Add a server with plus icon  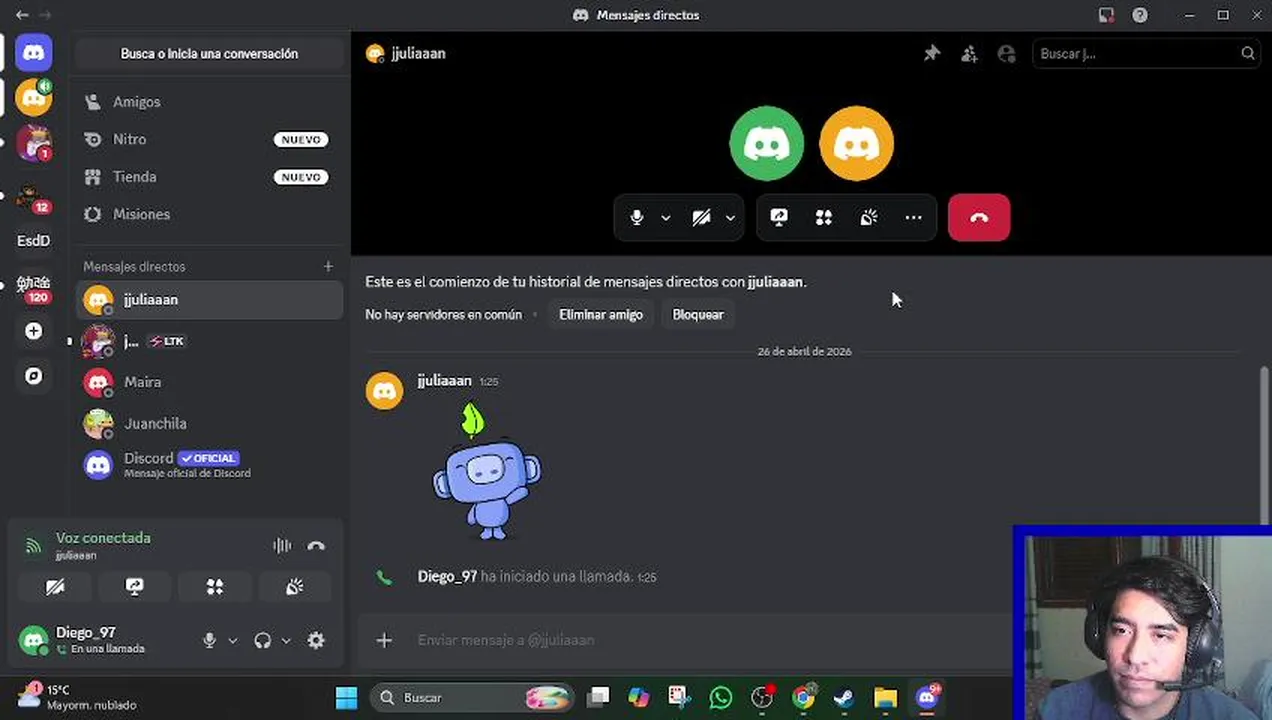coord(33,331)
